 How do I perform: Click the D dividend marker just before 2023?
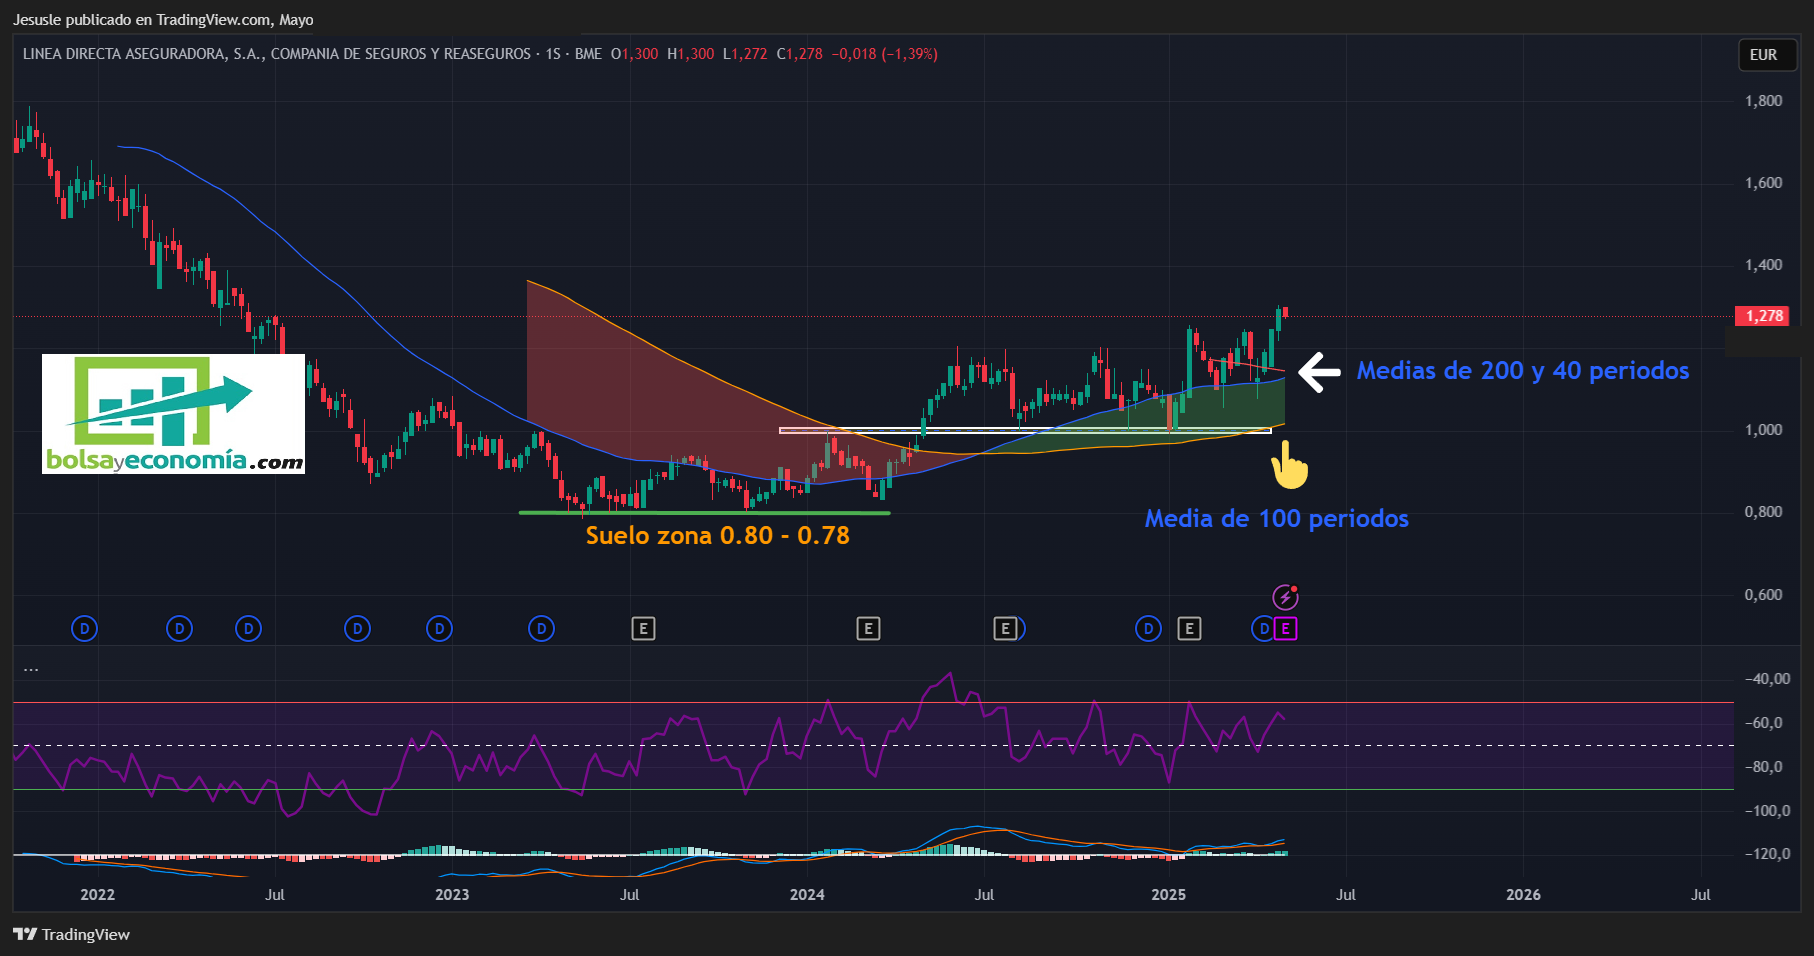[x=439, y=629]
